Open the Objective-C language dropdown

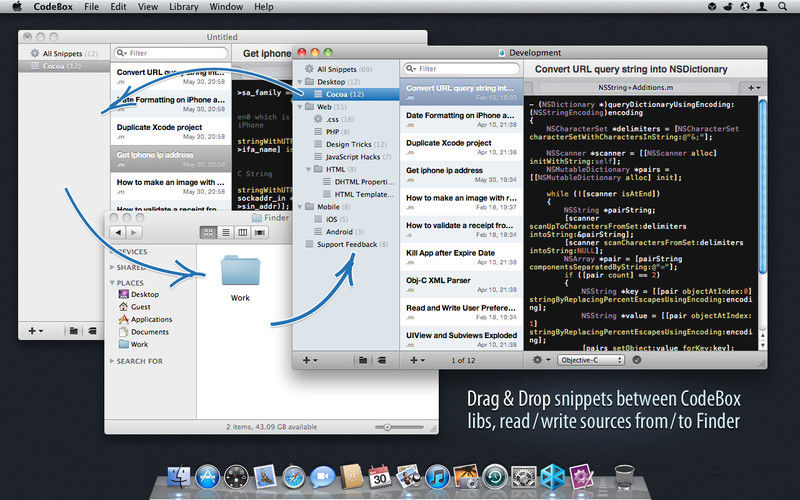pyautogui.click(x=590, y=360)
